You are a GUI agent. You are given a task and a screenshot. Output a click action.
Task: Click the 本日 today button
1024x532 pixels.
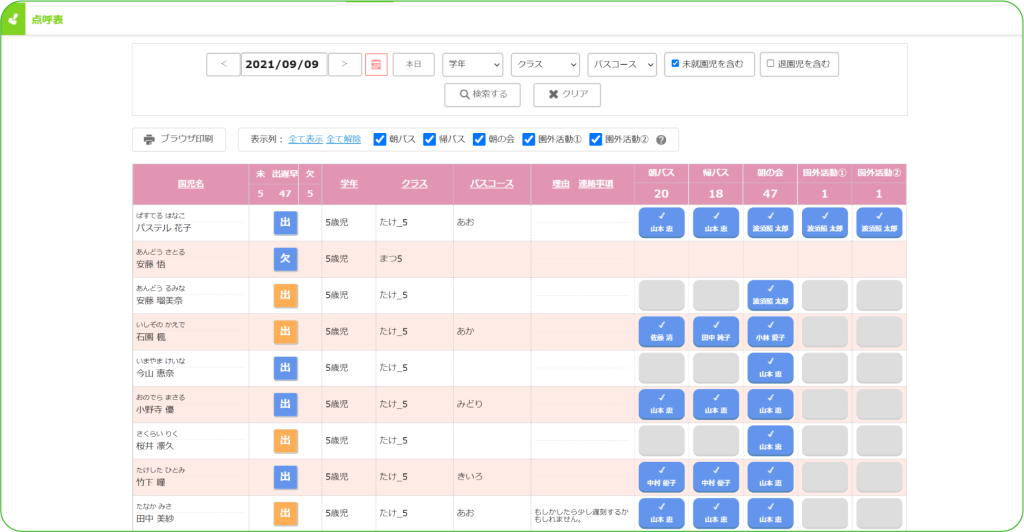413,65
